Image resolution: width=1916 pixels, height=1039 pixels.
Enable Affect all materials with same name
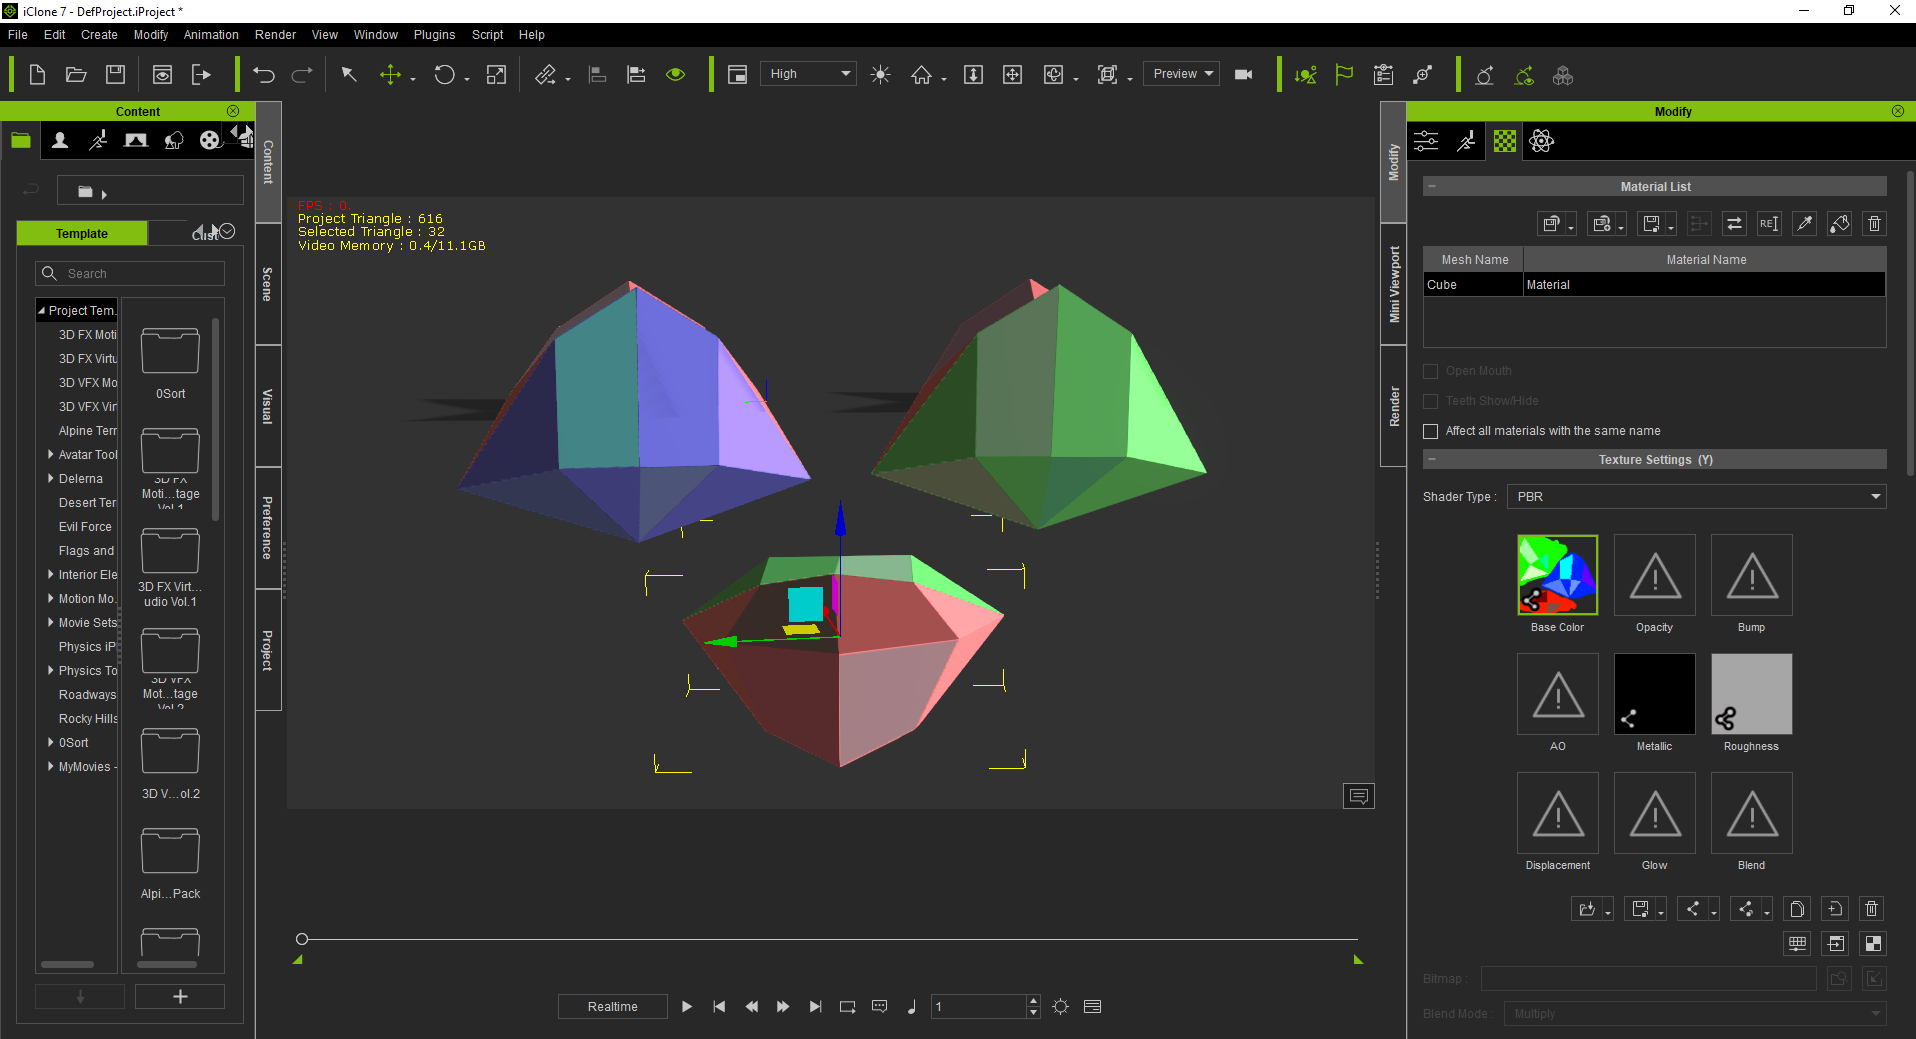[1430, 431]
